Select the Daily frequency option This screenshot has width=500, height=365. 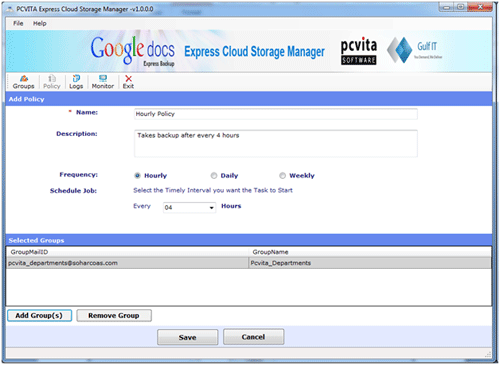pyautogui.click(x=214, y=175)
